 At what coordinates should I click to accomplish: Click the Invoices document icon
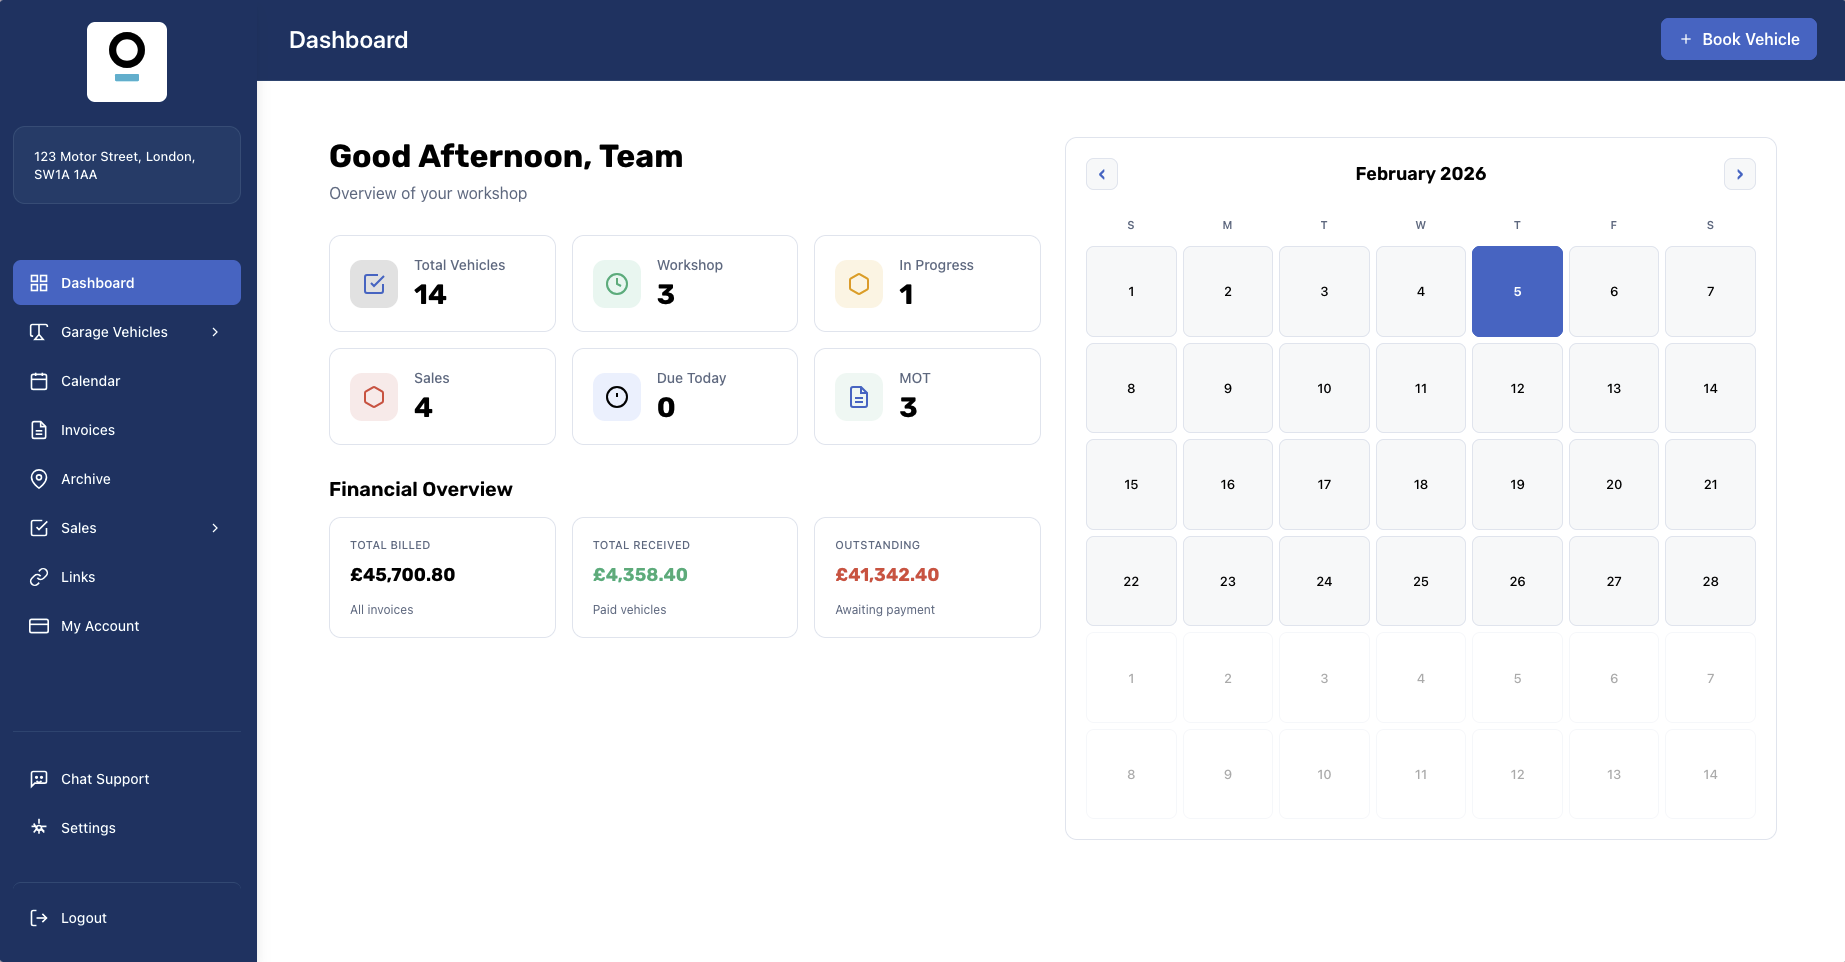click(39, 430)
